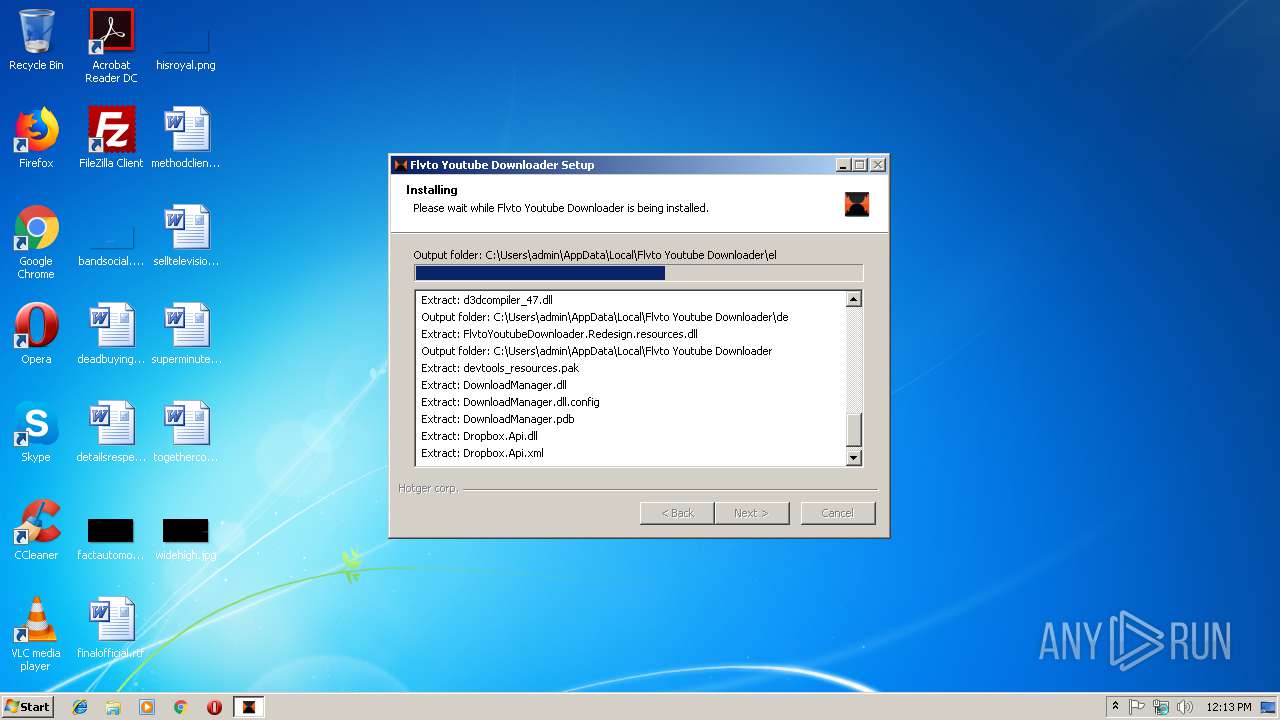Open Chrome from the taskbar
Viewport: 1280px width, 720px height.
pyautogui.click(x=181, y=707)
